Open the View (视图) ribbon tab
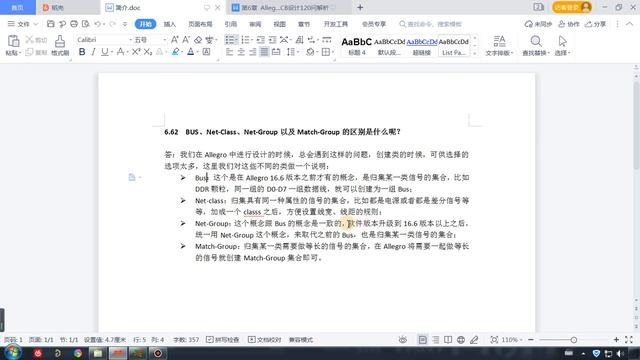Image resolution: width=640 pixels, height=360 pixels. pyautogui.click(x=279, y=24)
